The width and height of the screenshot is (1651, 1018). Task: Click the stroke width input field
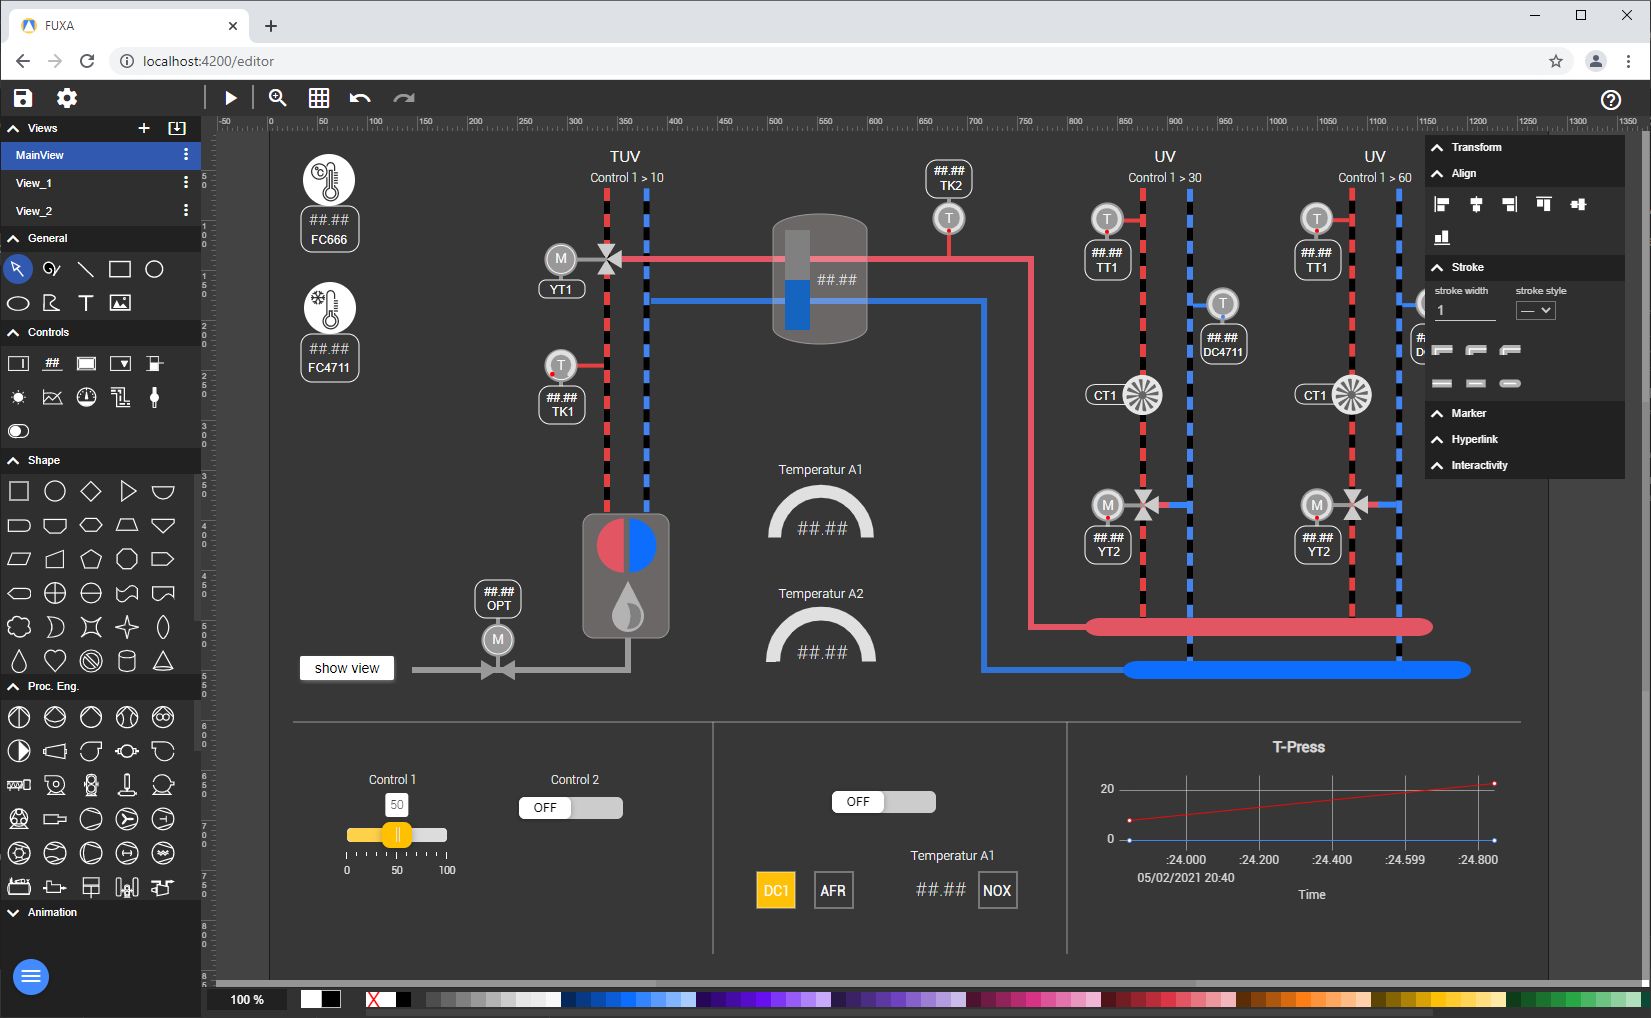click(x=1464, y=310)
